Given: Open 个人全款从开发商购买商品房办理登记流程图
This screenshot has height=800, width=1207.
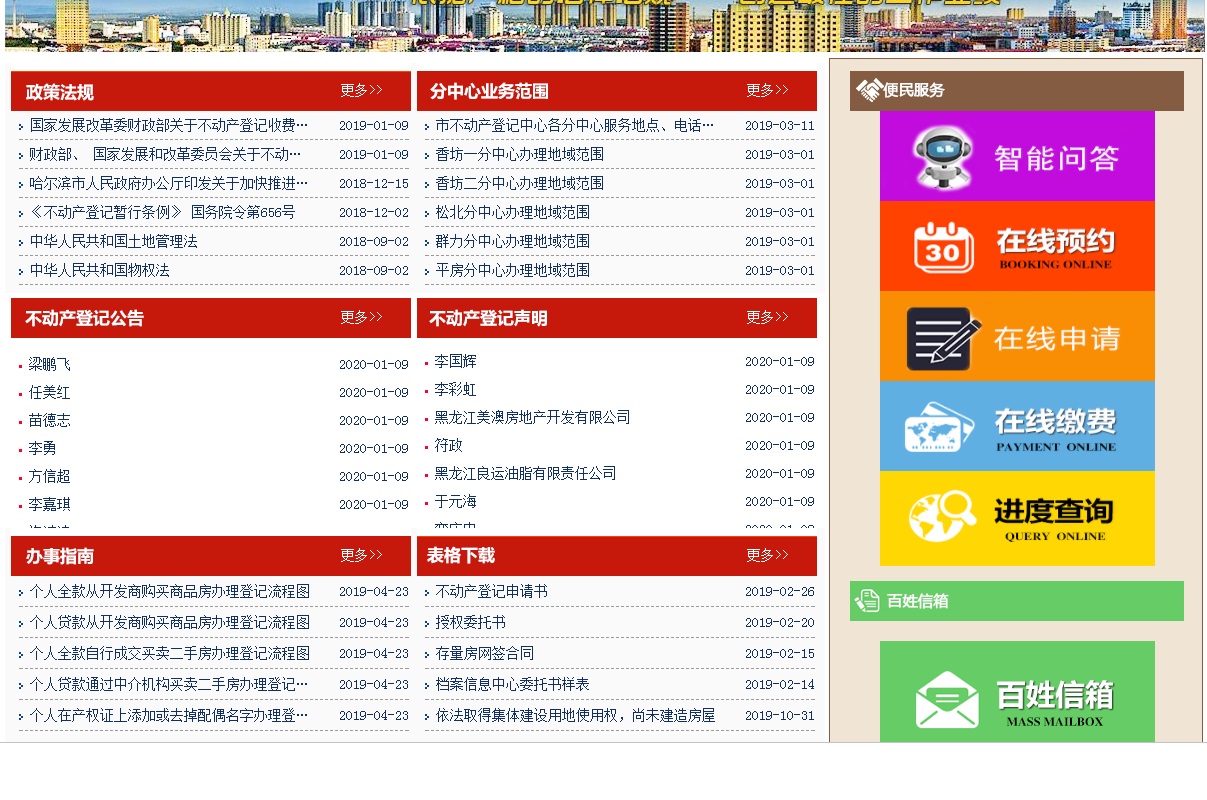Looking at the screenshot, I should pos(170,592).
